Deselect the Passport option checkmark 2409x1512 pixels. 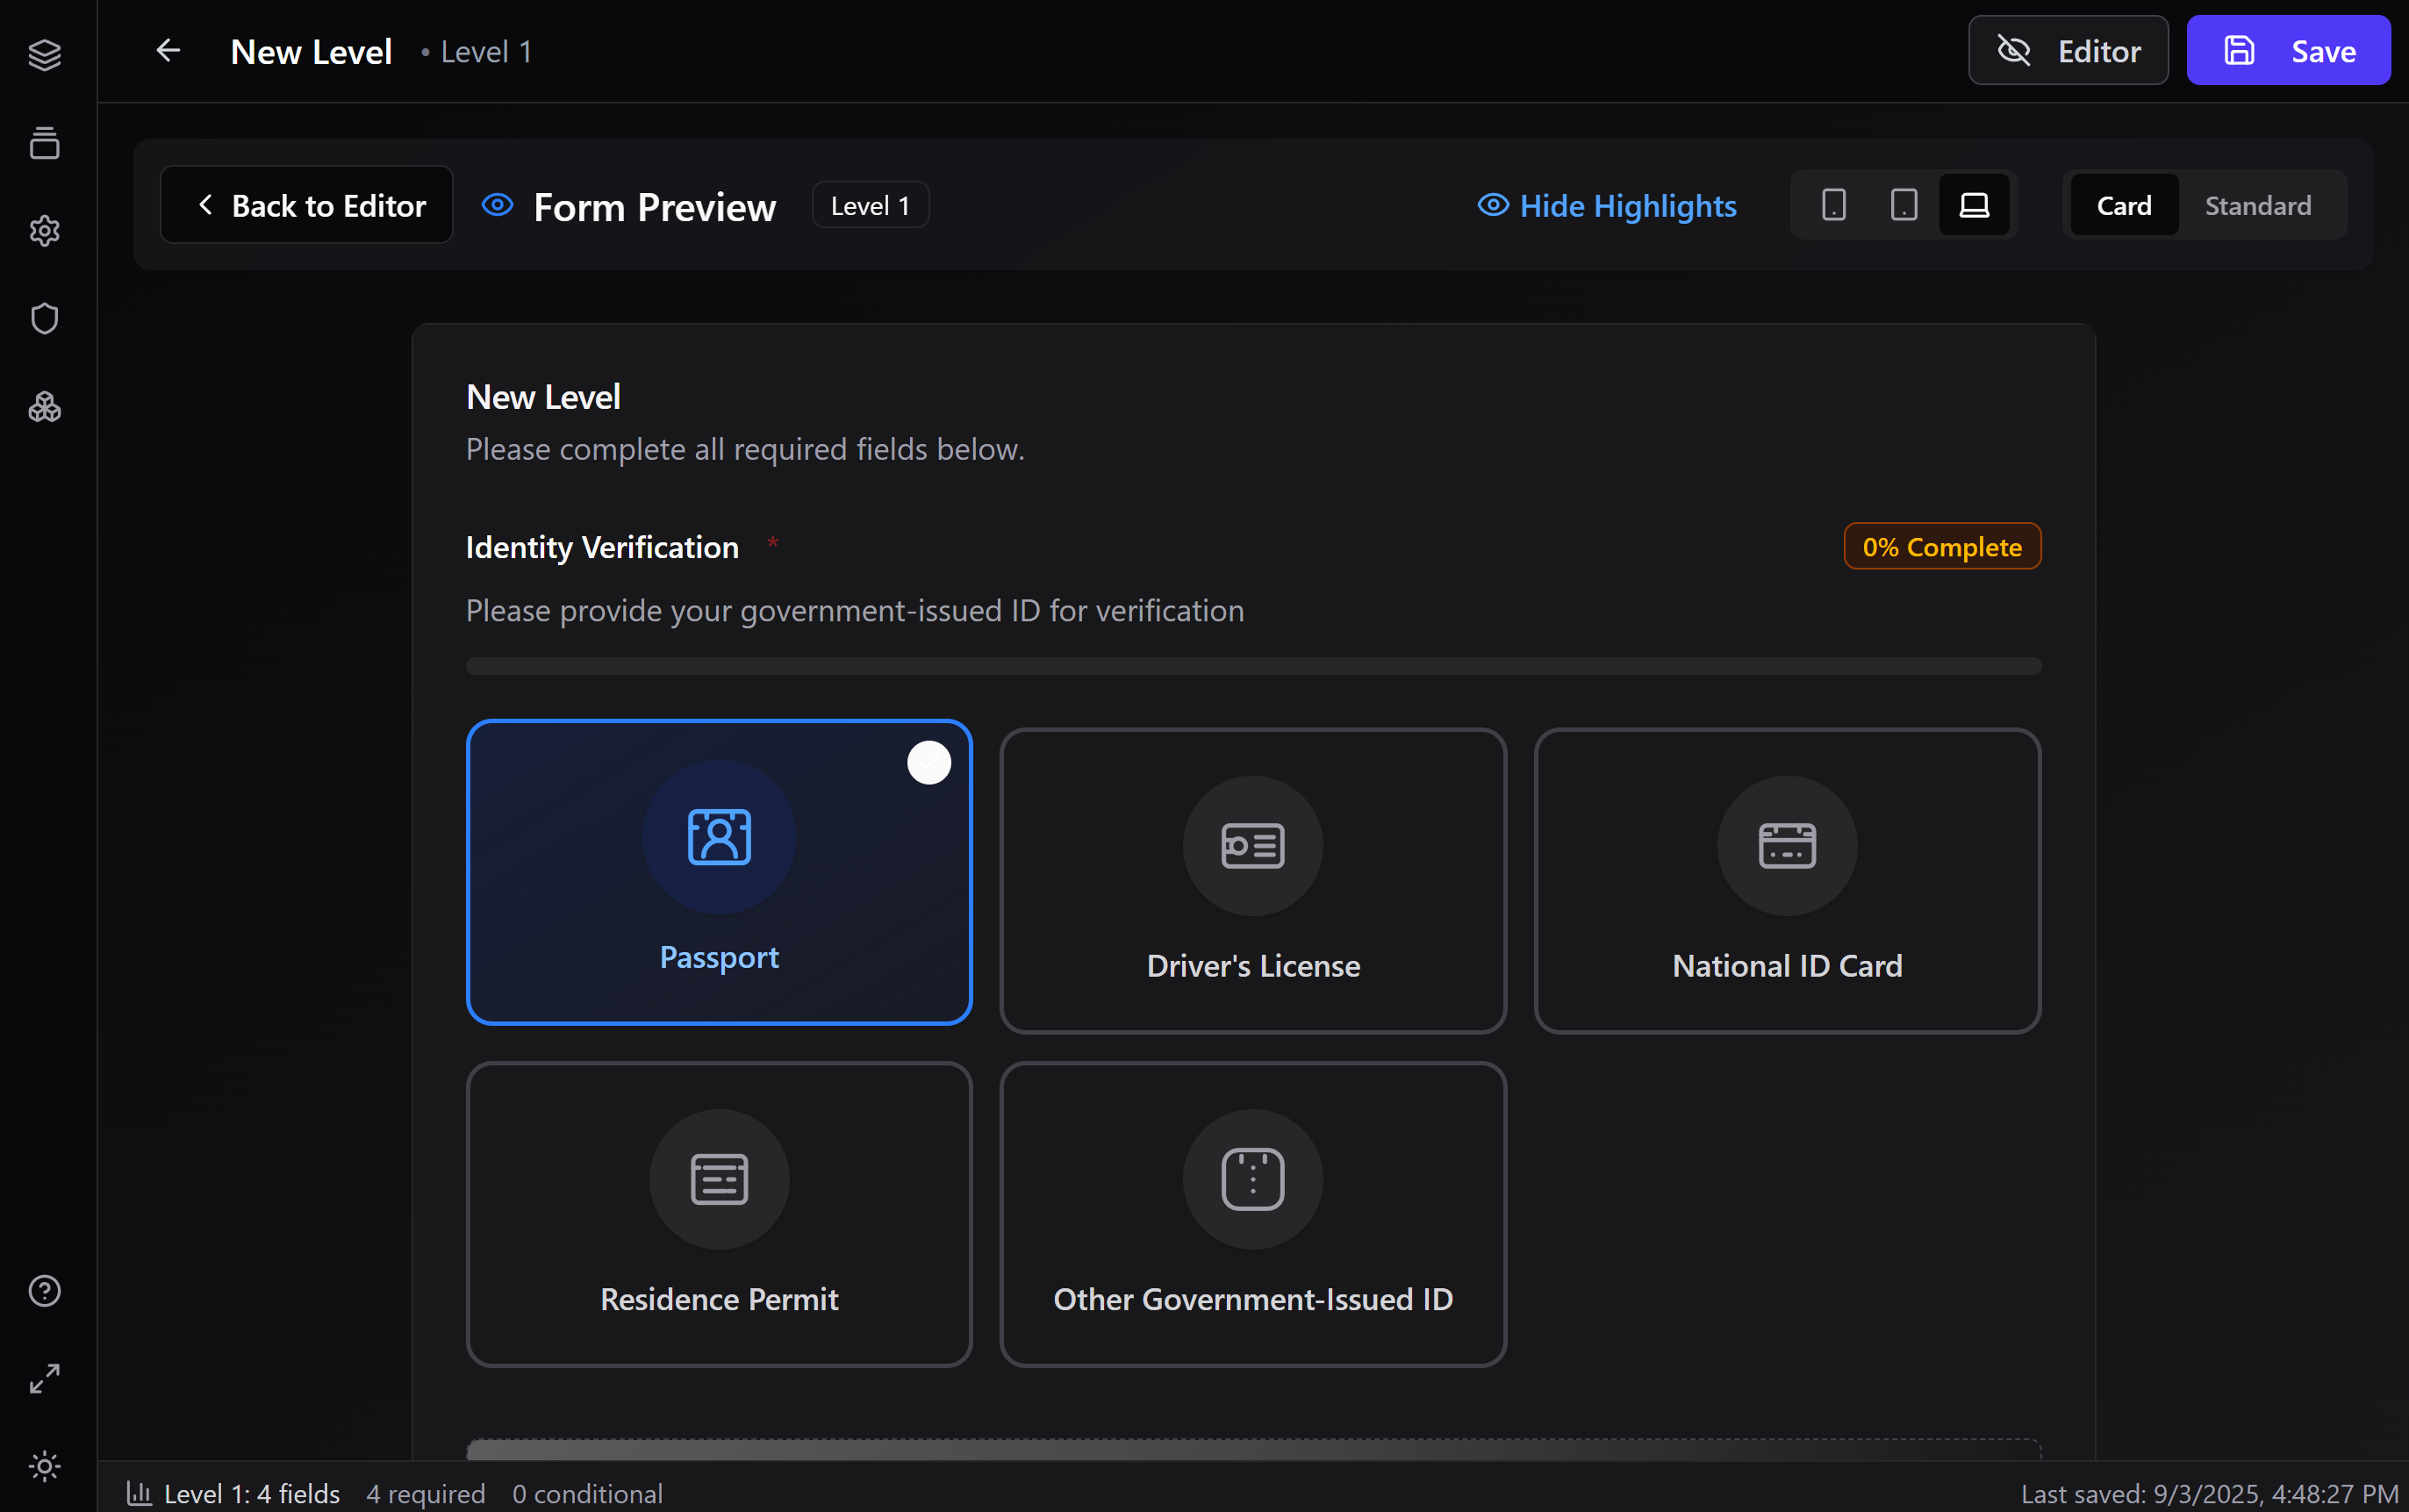[x=928, y=762]
